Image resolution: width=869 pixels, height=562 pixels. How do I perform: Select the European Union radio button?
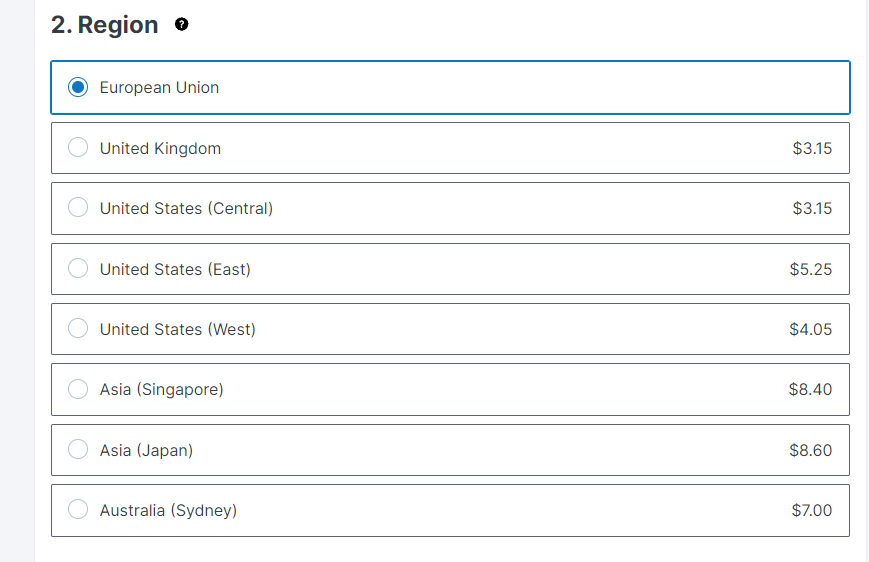pos(78,87)
